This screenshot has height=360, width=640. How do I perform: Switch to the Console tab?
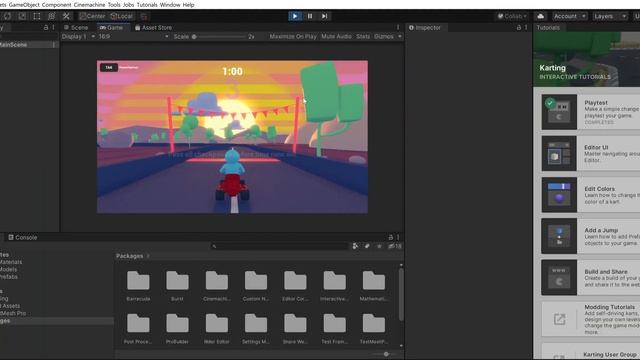[23, 237]
